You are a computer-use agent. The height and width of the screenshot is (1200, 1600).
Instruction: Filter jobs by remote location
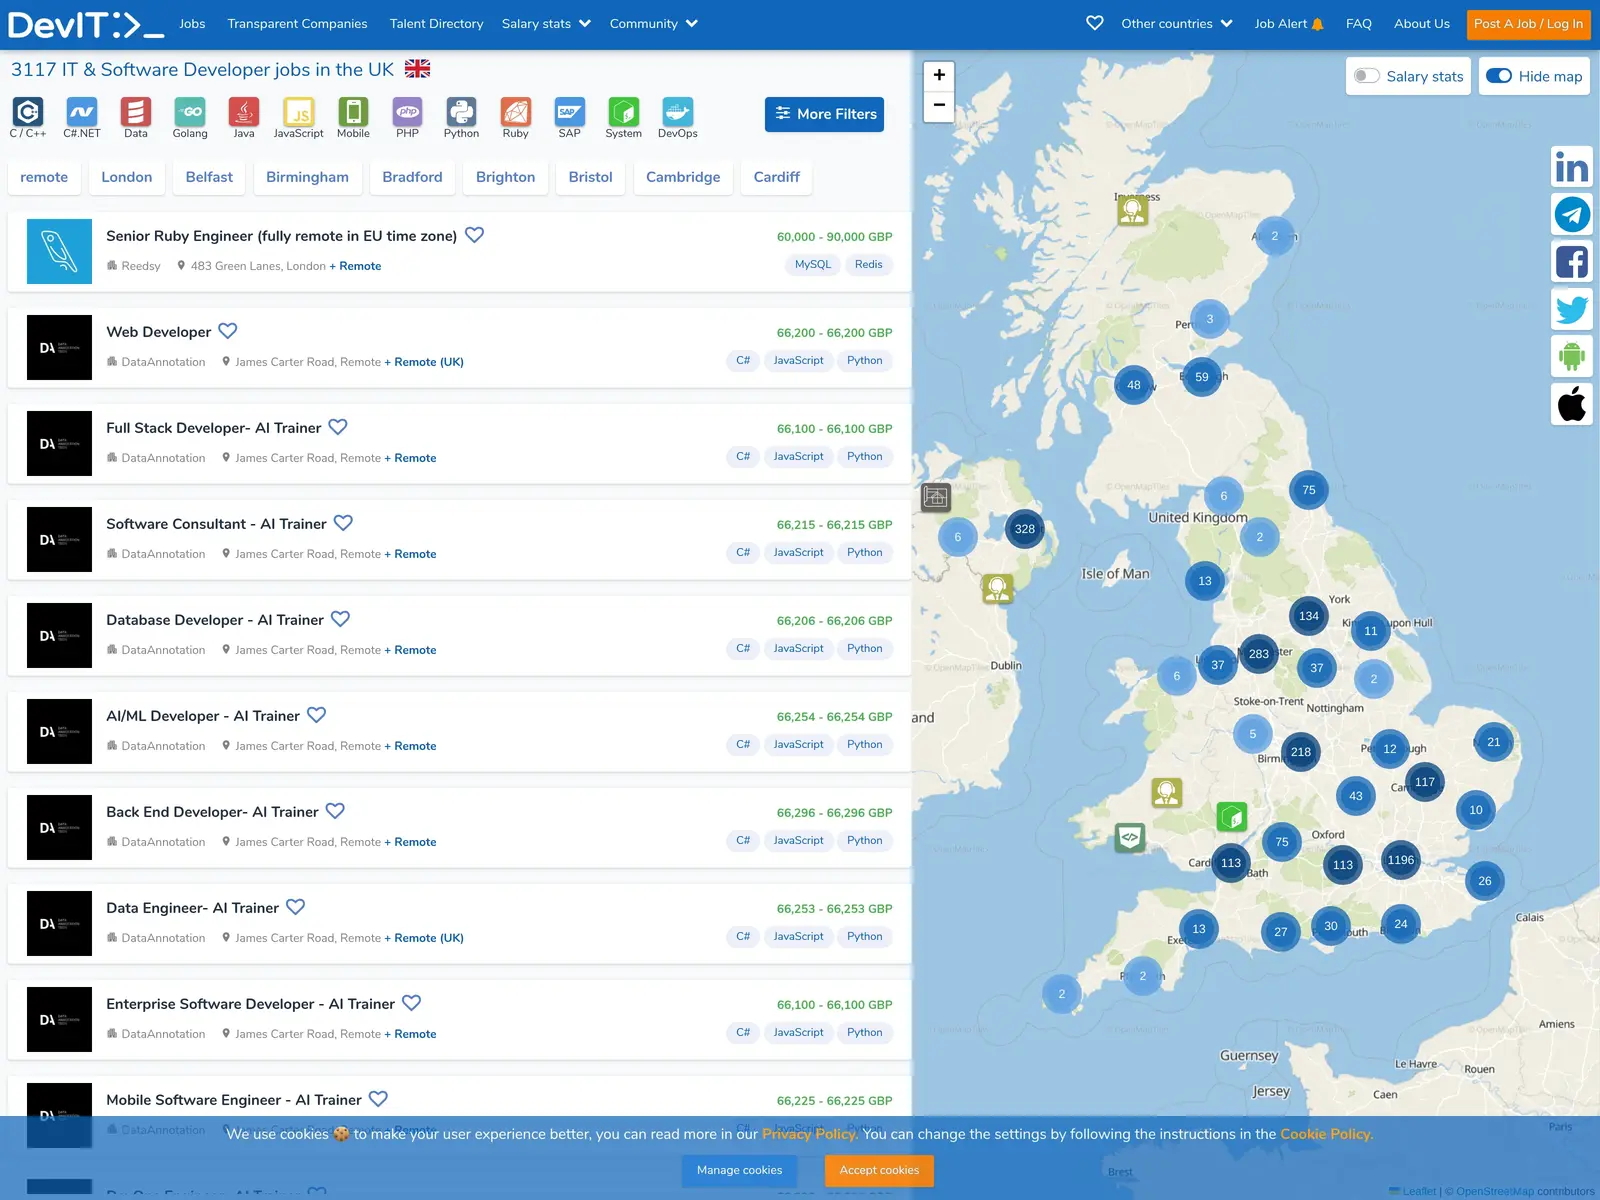coord(44,177)
